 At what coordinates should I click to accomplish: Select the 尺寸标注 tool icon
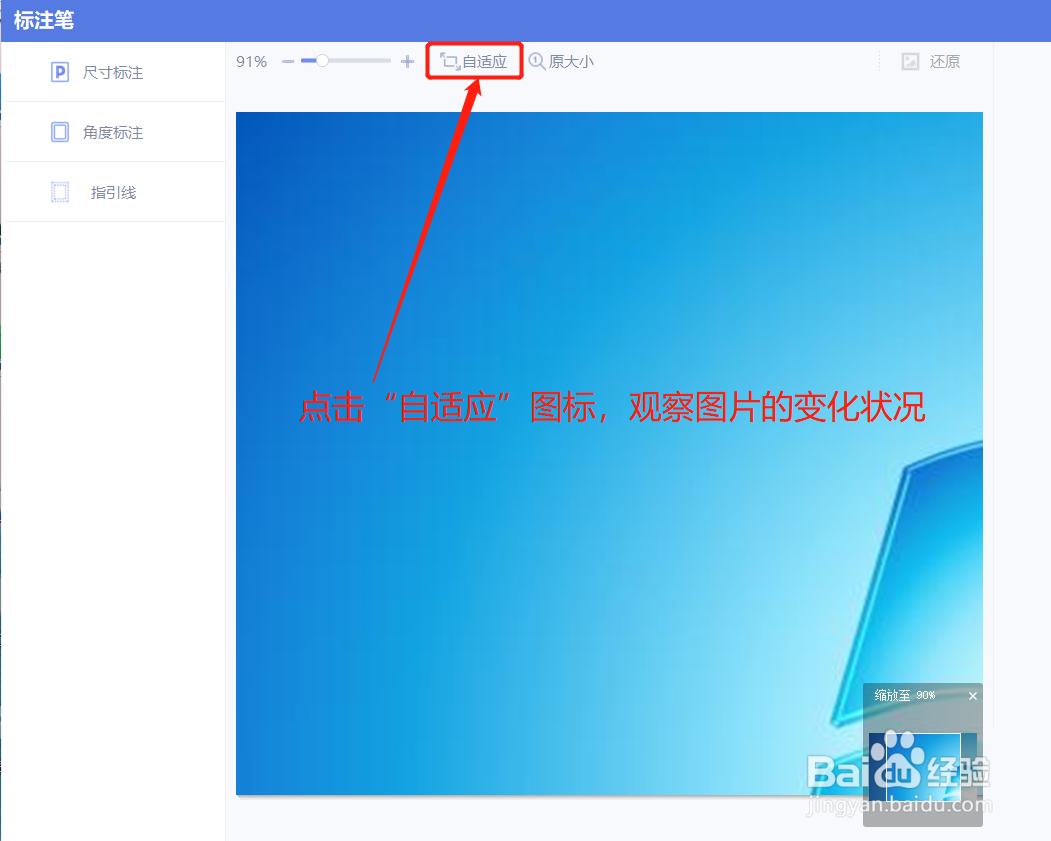60,72
